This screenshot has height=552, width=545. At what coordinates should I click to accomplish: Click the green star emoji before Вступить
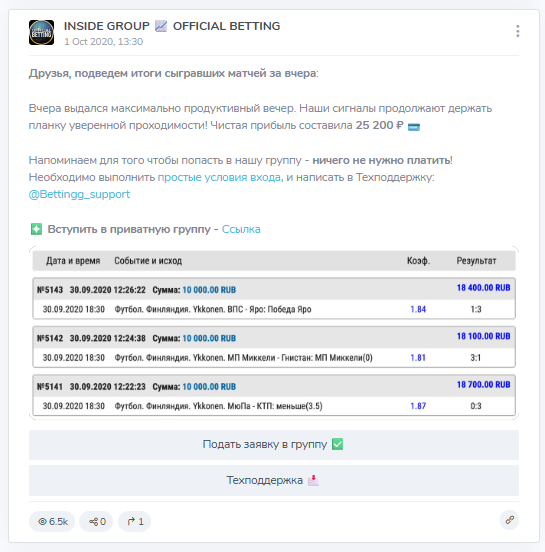(36, 229)
